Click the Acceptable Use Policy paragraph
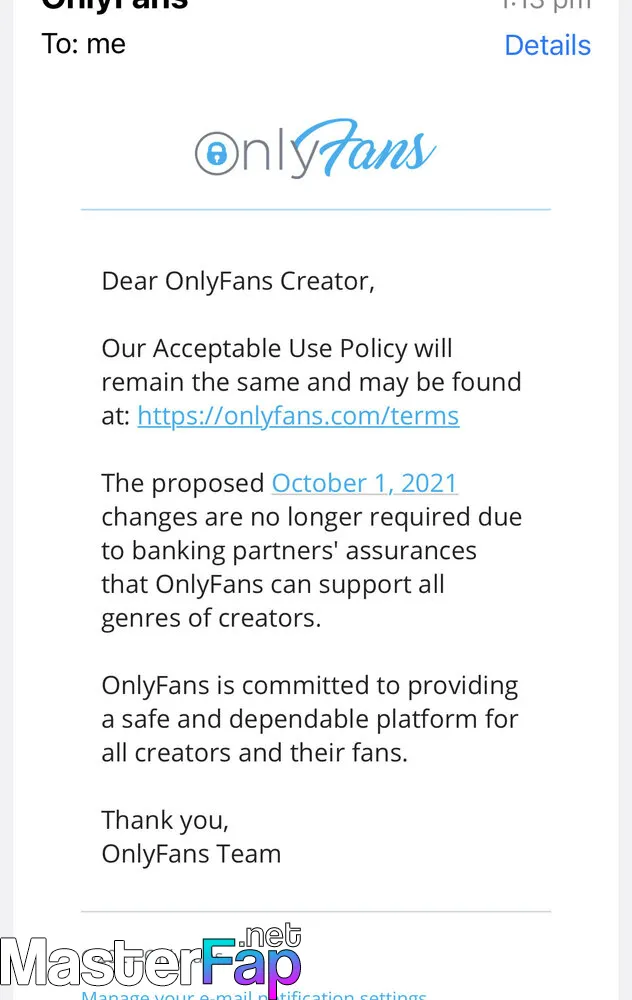 click(311, 382)
